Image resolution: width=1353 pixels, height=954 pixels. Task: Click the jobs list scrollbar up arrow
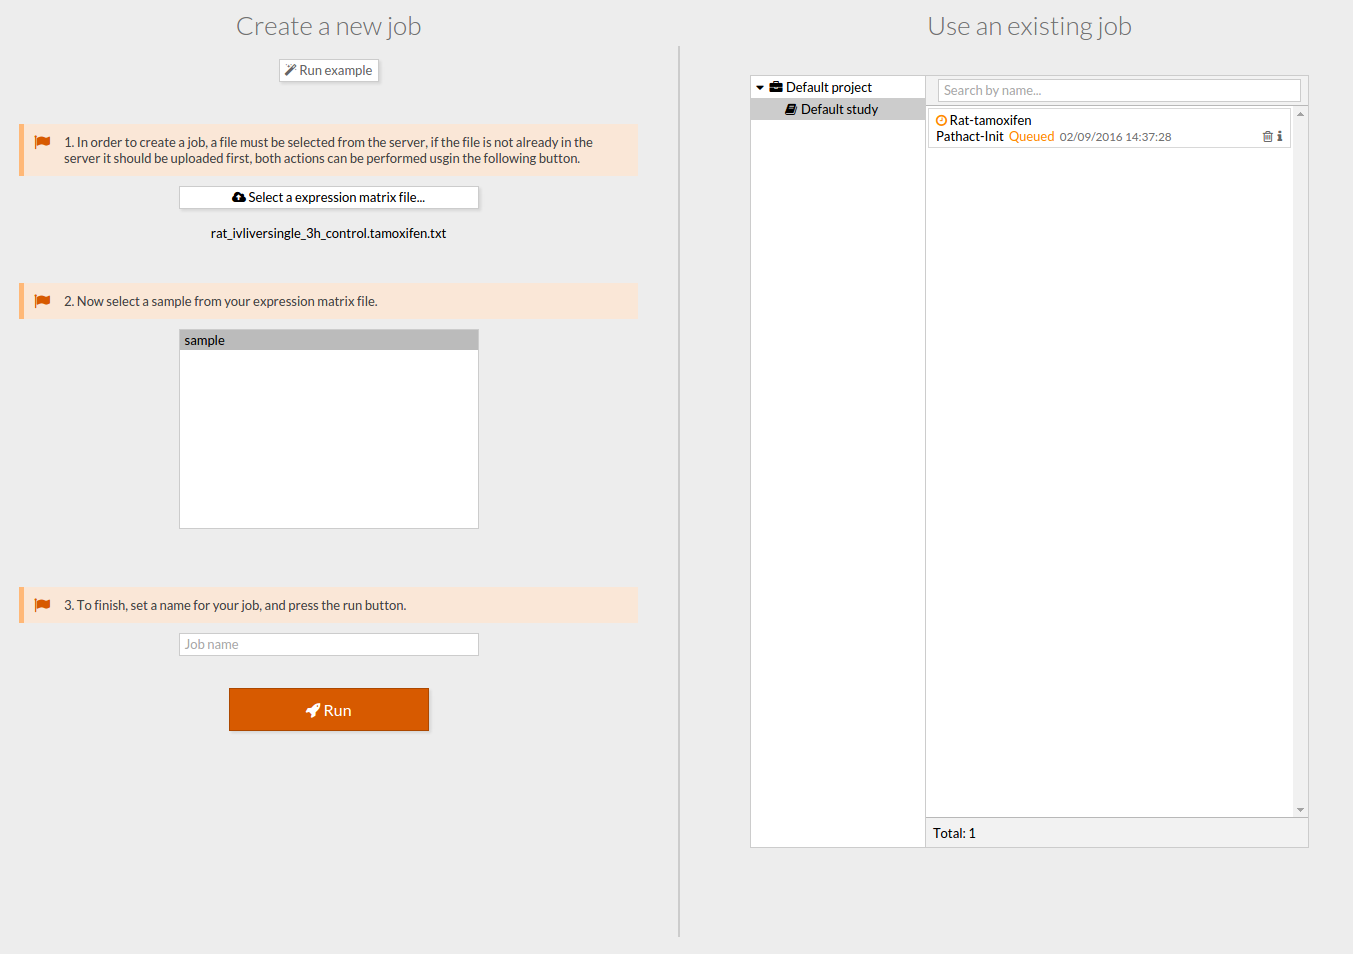pos(1300,114)
